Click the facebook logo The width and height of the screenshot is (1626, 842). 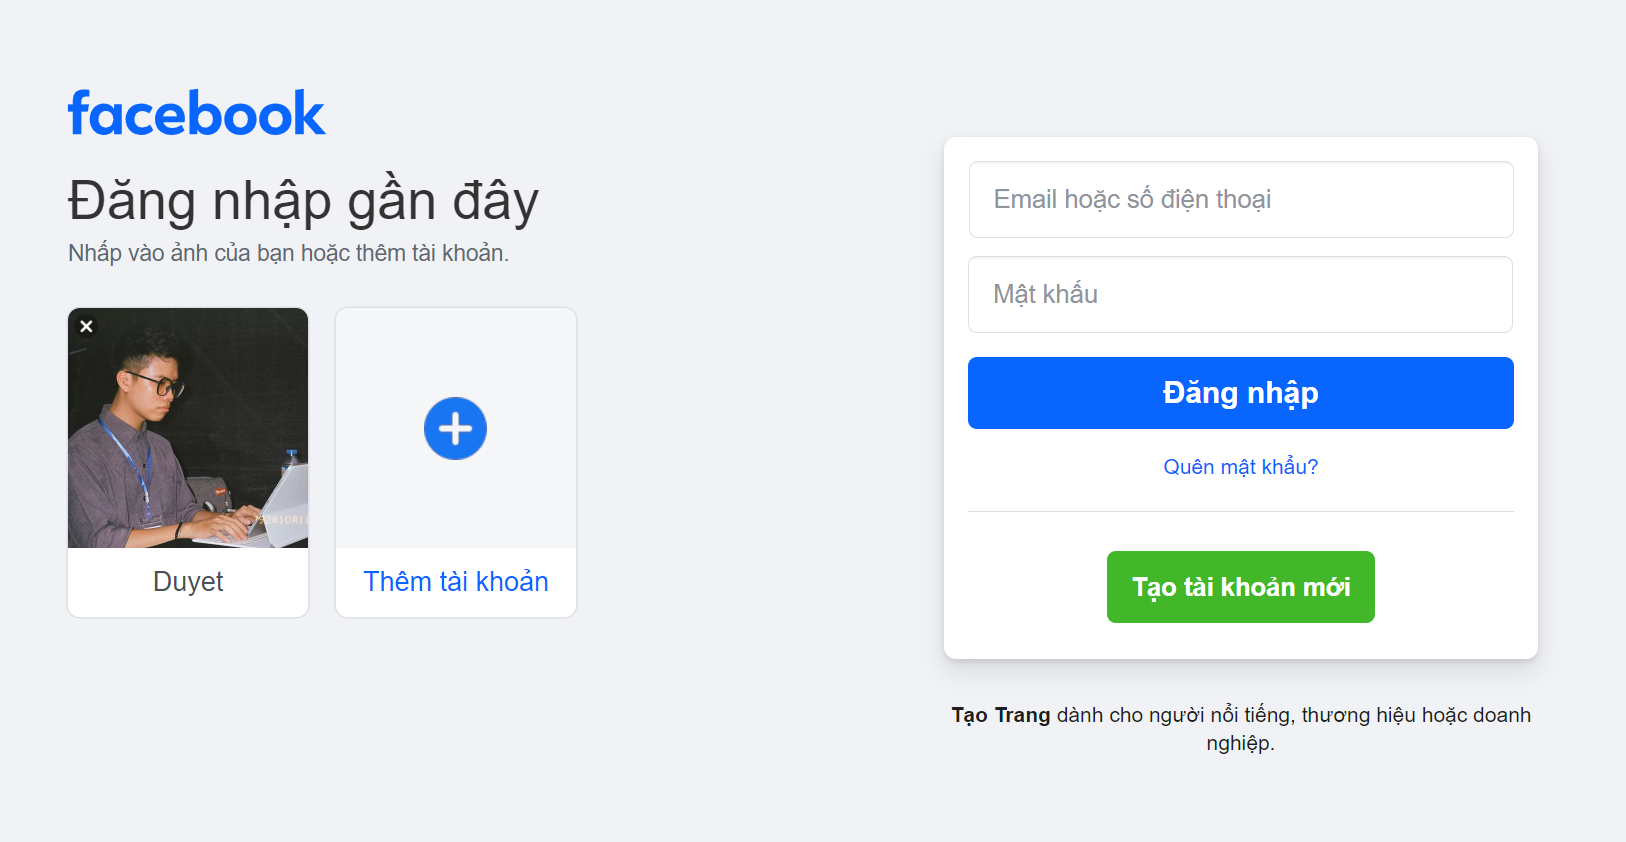(x=196, y=114)
